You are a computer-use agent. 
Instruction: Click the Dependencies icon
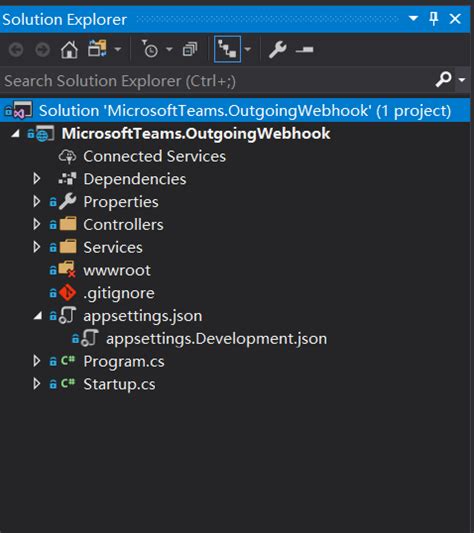pos(67,179)
